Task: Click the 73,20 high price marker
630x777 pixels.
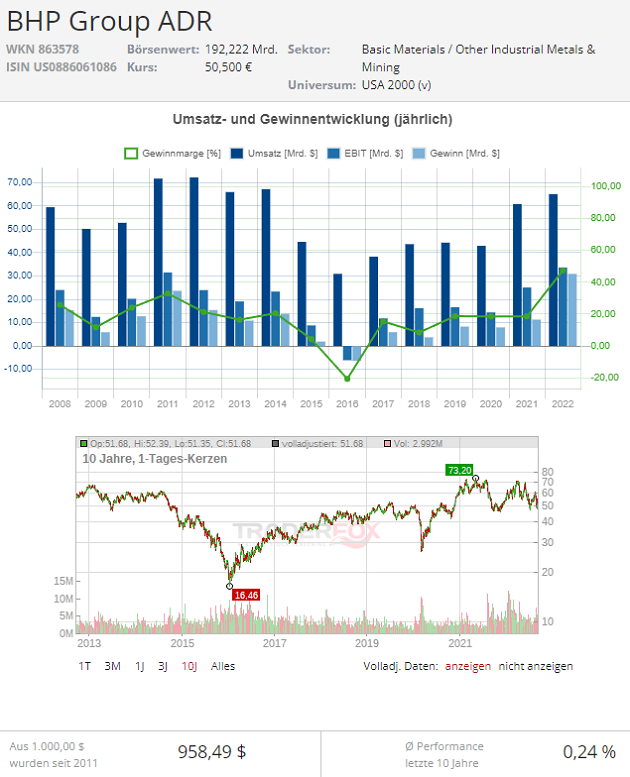Action: point(459,470)
